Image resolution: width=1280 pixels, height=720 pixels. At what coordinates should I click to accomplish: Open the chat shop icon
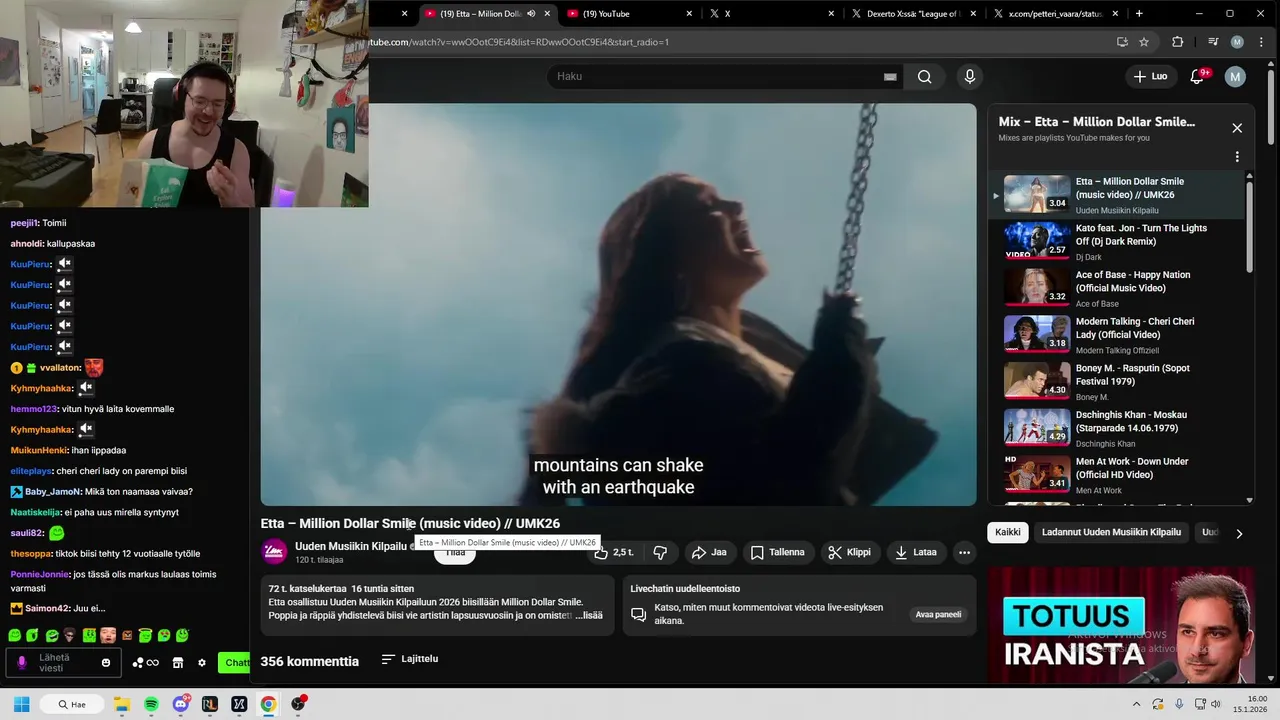tap(178, 662)
